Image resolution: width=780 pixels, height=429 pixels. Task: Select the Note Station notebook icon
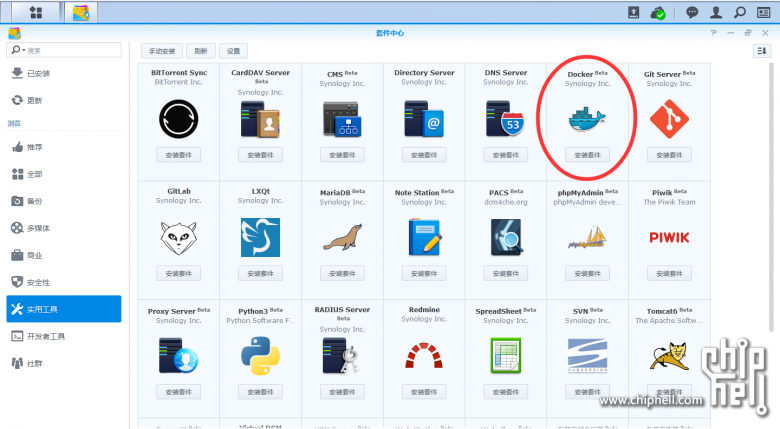(x=424, y=237)
